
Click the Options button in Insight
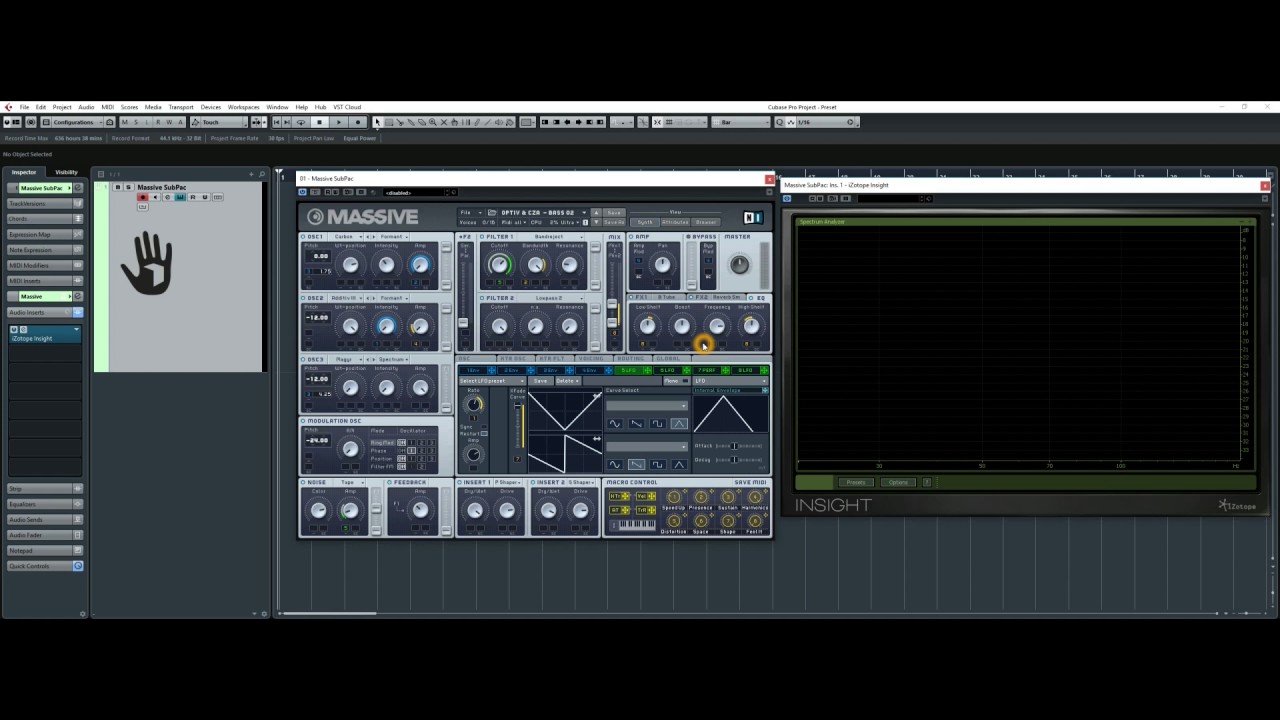899,482
